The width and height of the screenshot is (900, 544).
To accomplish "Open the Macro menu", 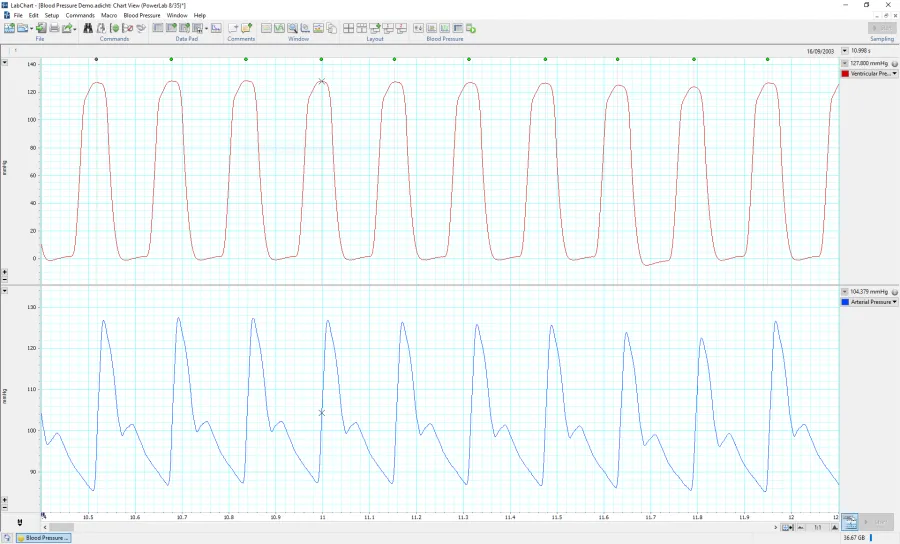I will [109, 16].
